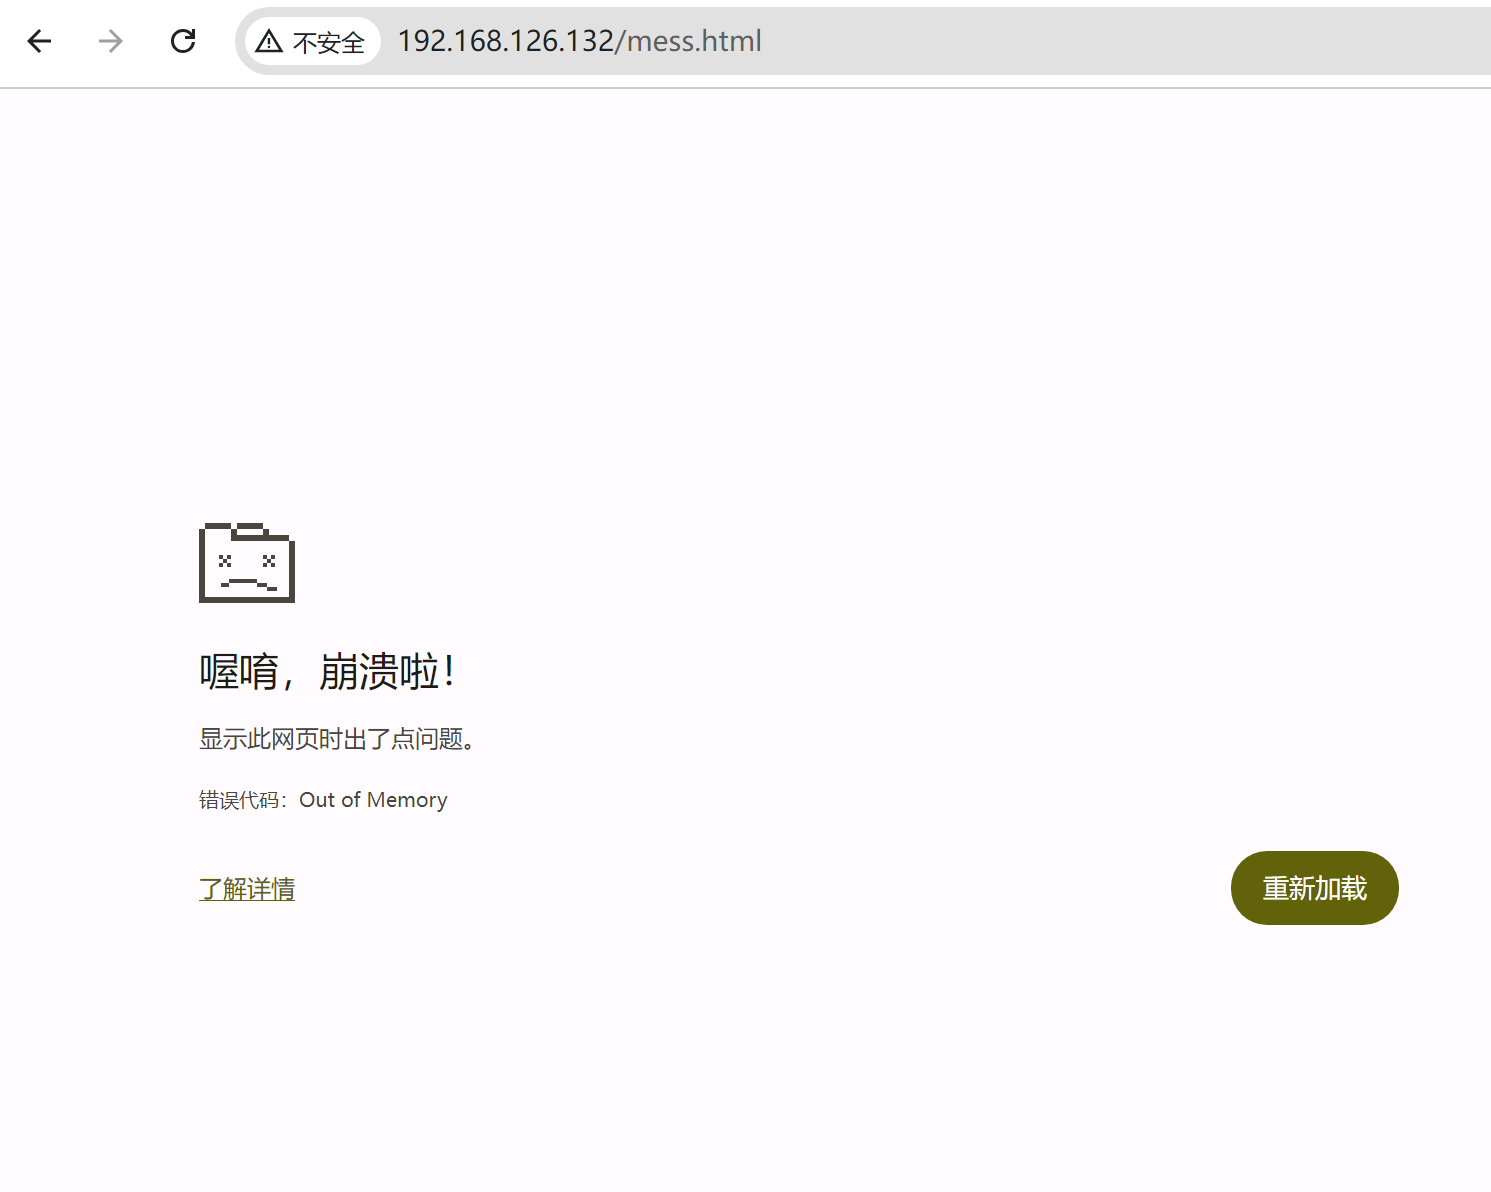Image resolution: width=1491 pixels, height=1192 pixels.
Task: Click the 不安全 text label
Action: [x=329, y=42]
